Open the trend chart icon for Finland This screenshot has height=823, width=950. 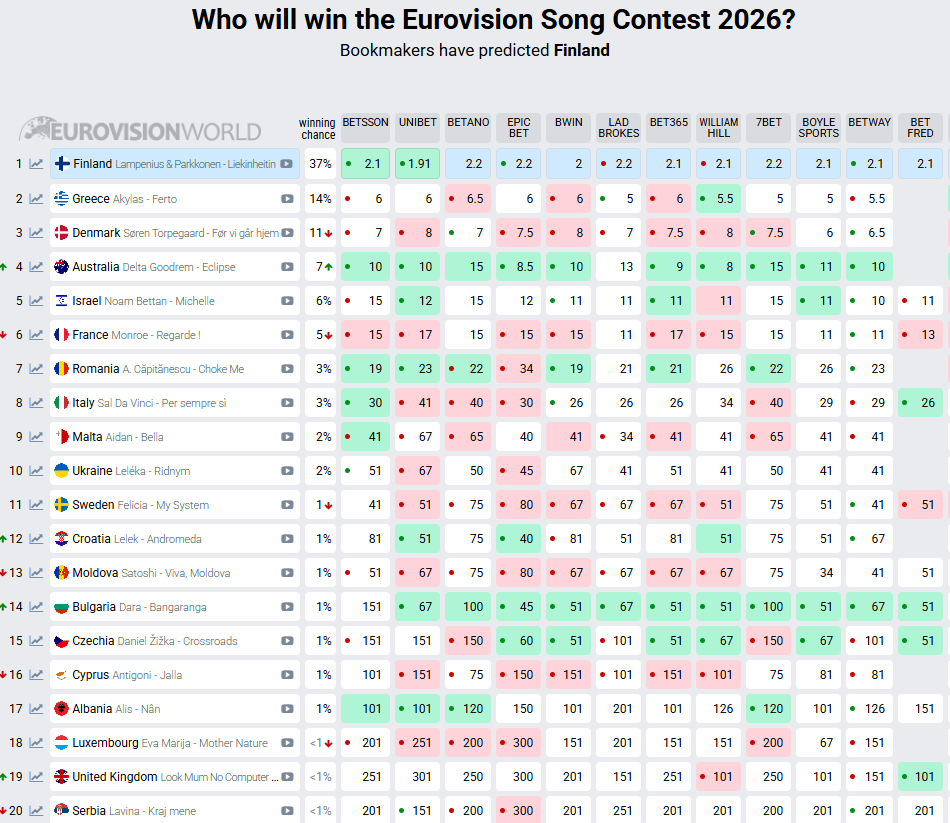pyautogui.click(x=36, y=164)
